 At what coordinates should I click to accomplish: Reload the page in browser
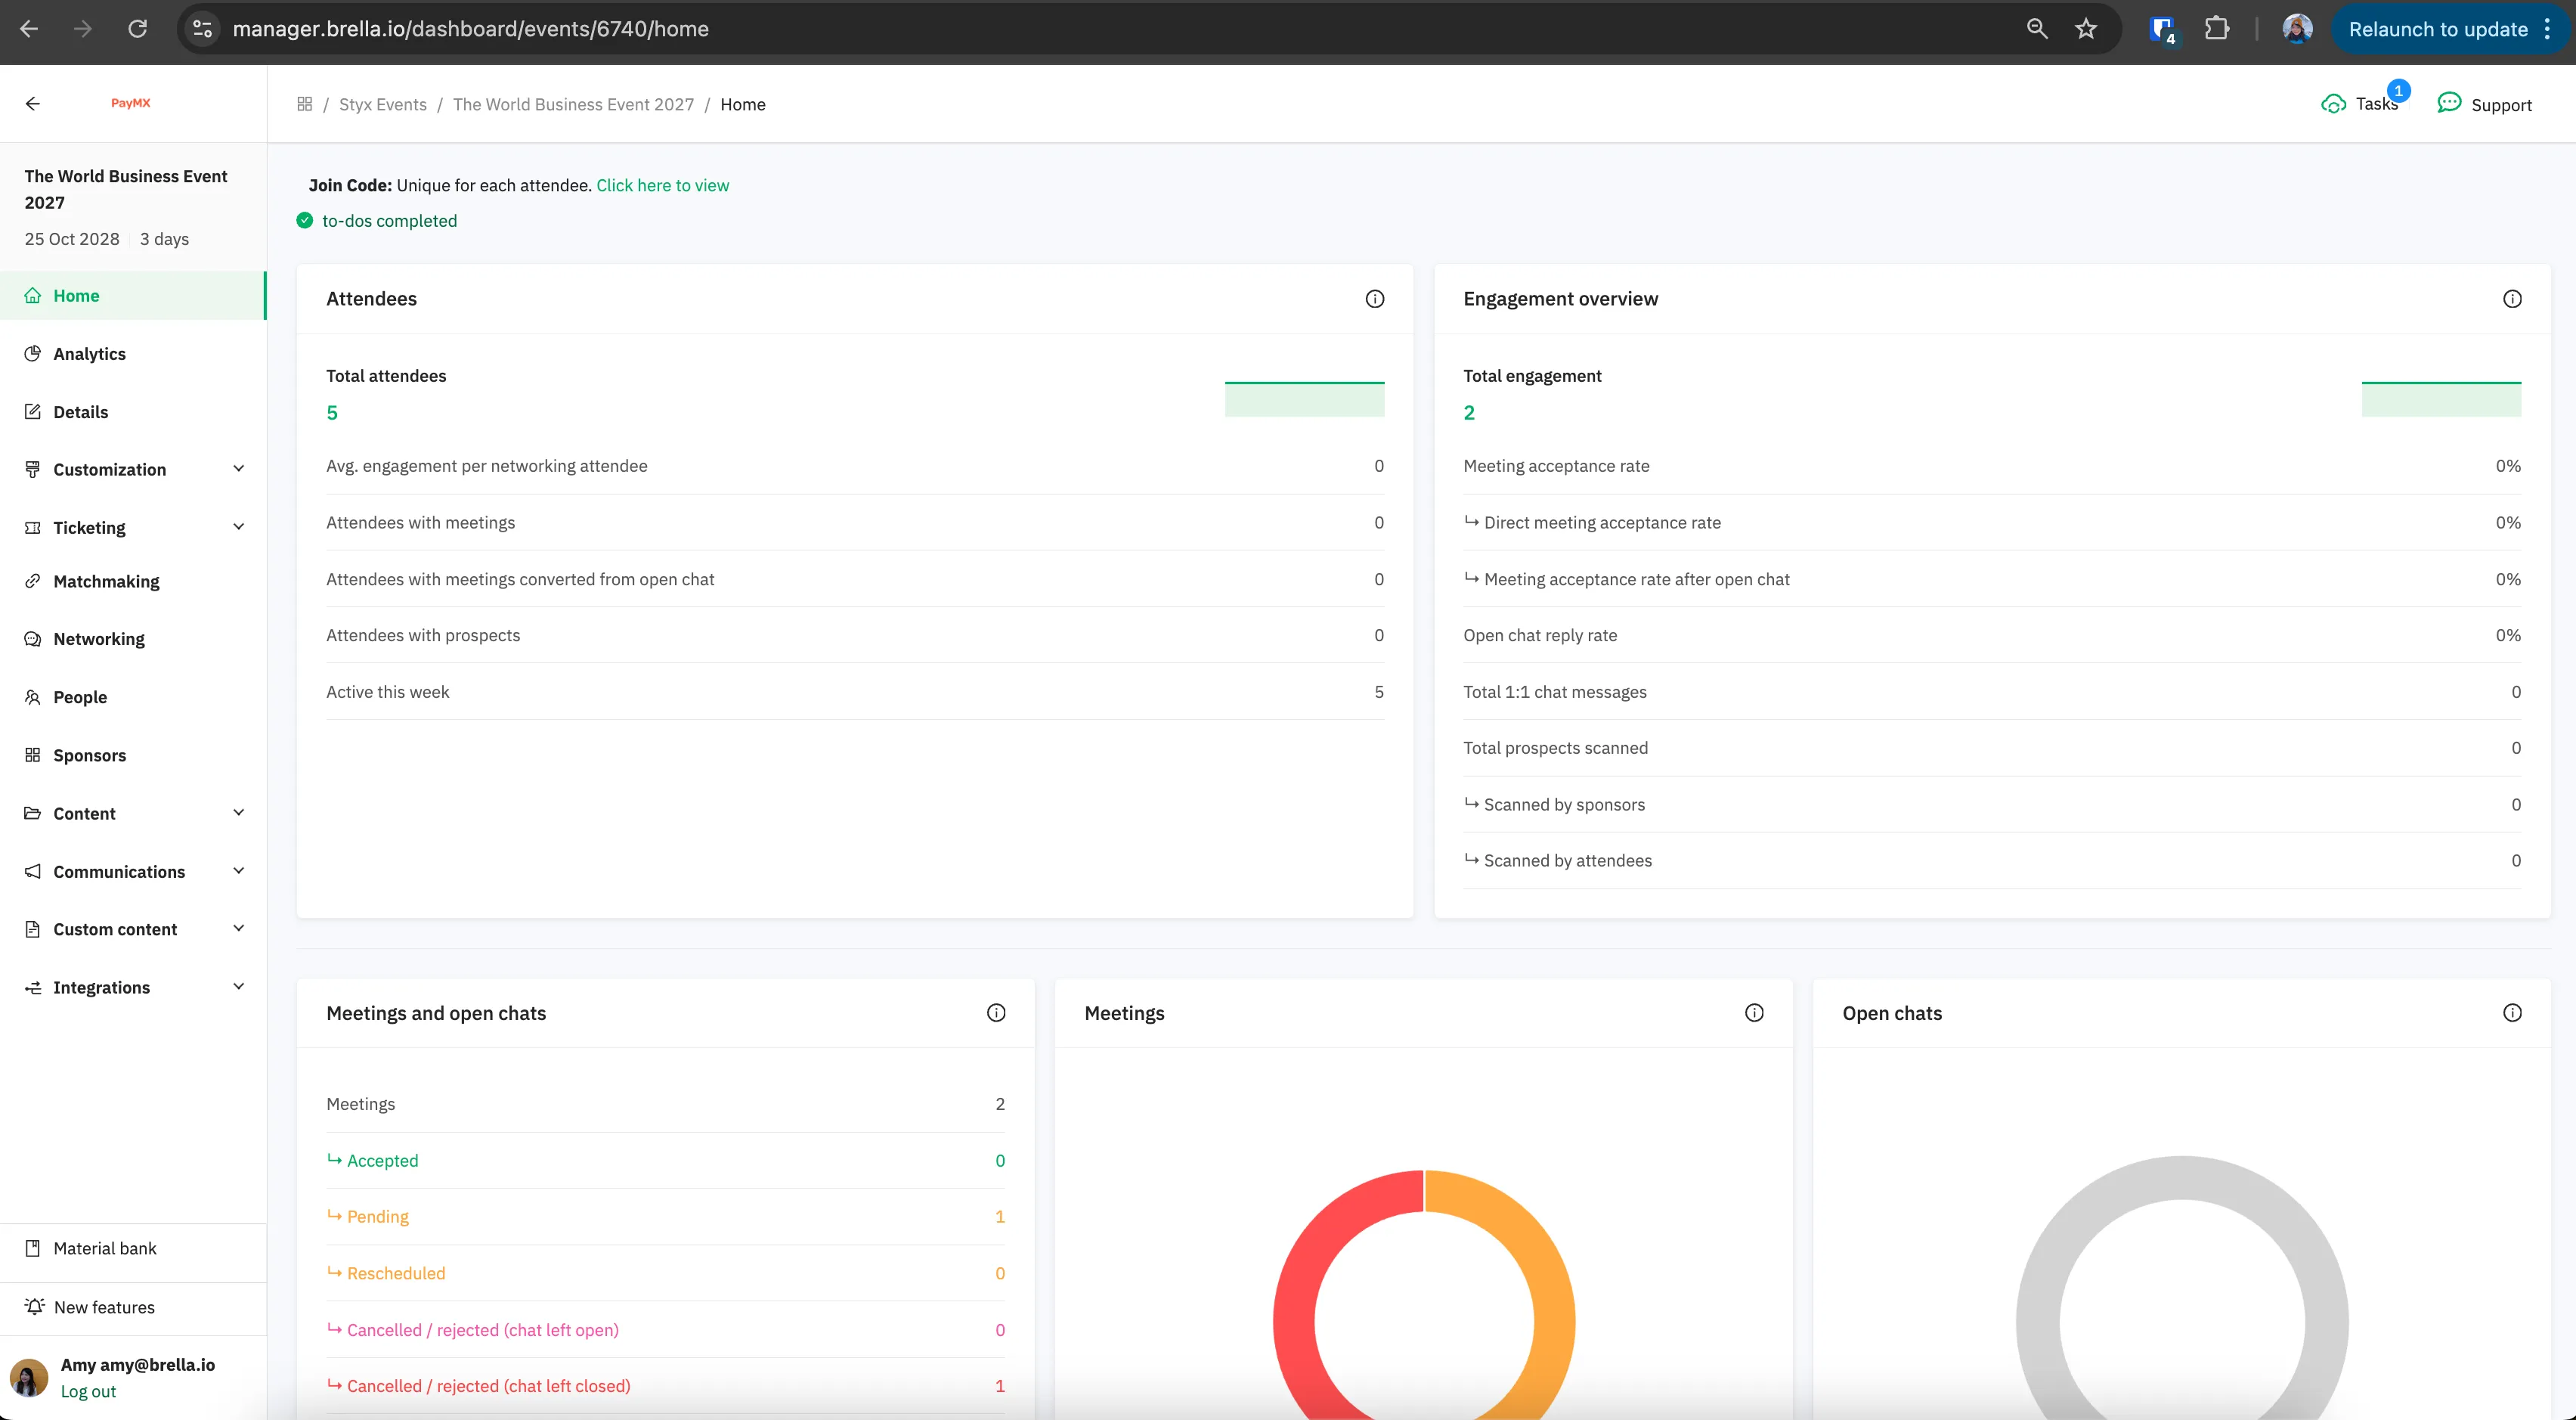138,29
